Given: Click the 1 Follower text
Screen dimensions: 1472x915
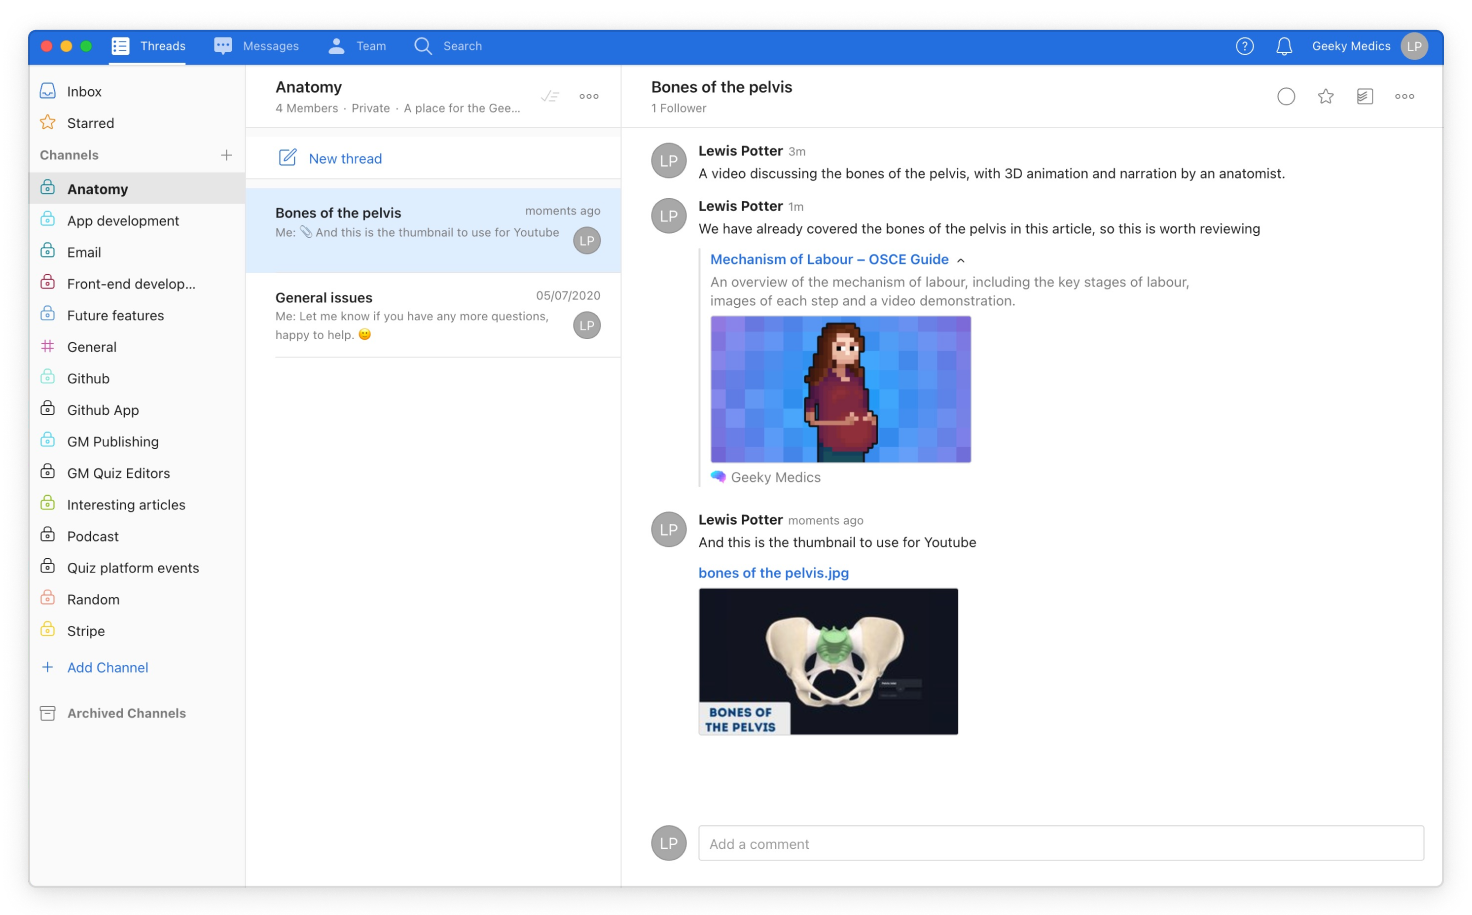Looking at the screenshot, I should (x=678, y=108).
